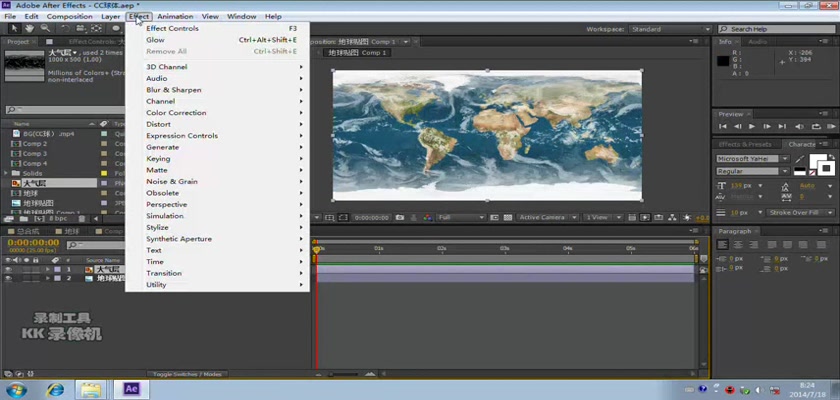This screenshot has height=400, width=840.
Task: Select the Unified Camera tool
Action: pyautogui.click(x=80, y=28)
